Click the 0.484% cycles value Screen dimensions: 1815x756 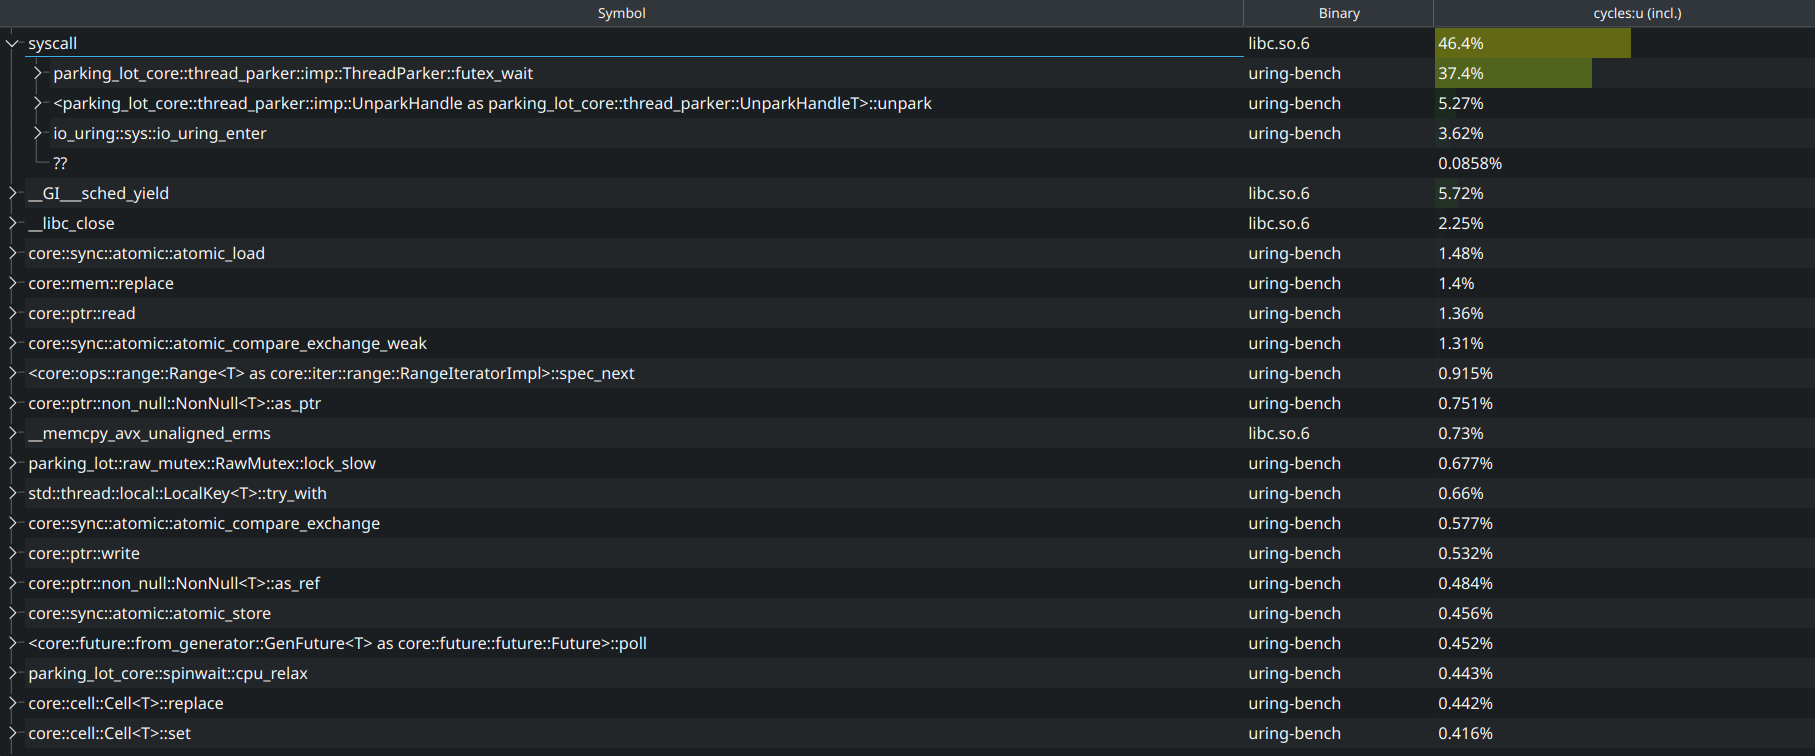pyautogui.click(x=1465, y=583)
